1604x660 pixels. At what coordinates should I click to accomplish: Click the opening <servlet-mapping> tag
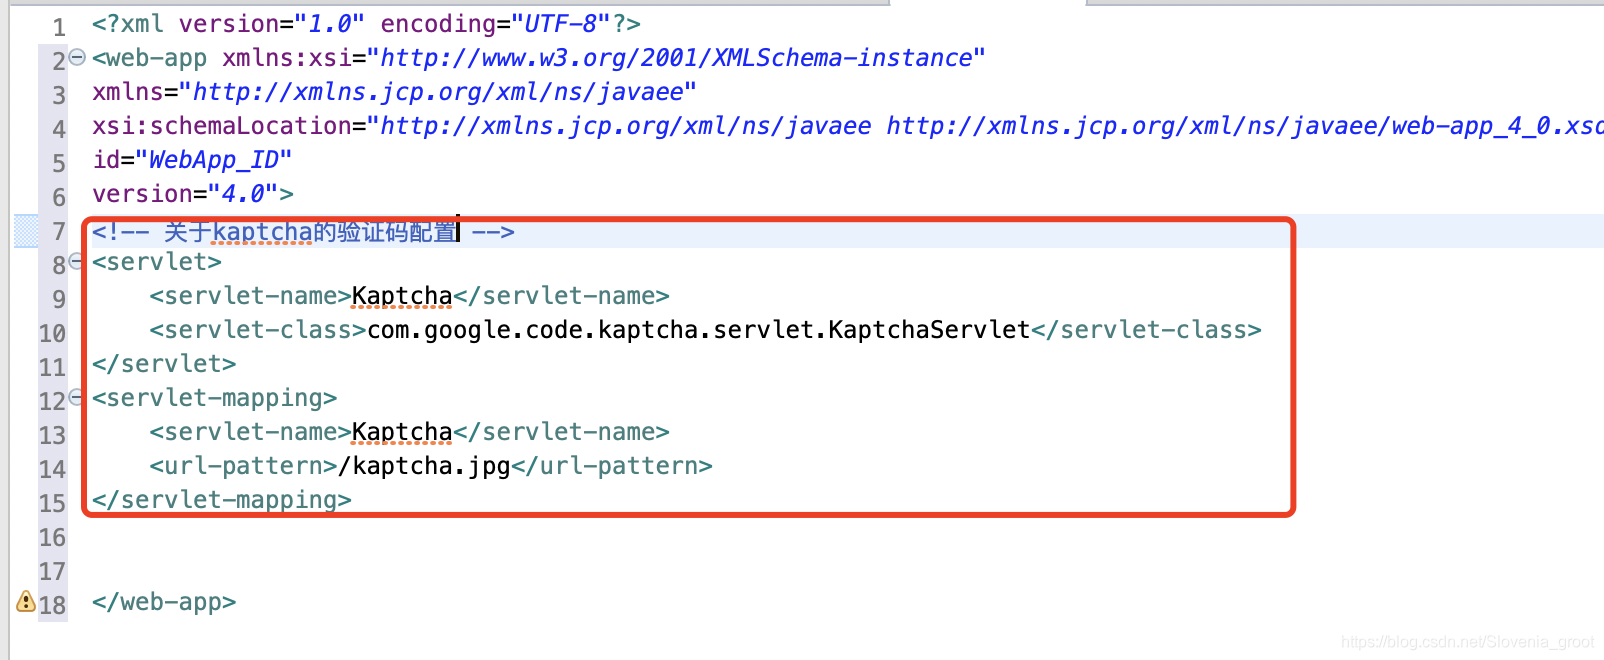click(x=214, y=398)
